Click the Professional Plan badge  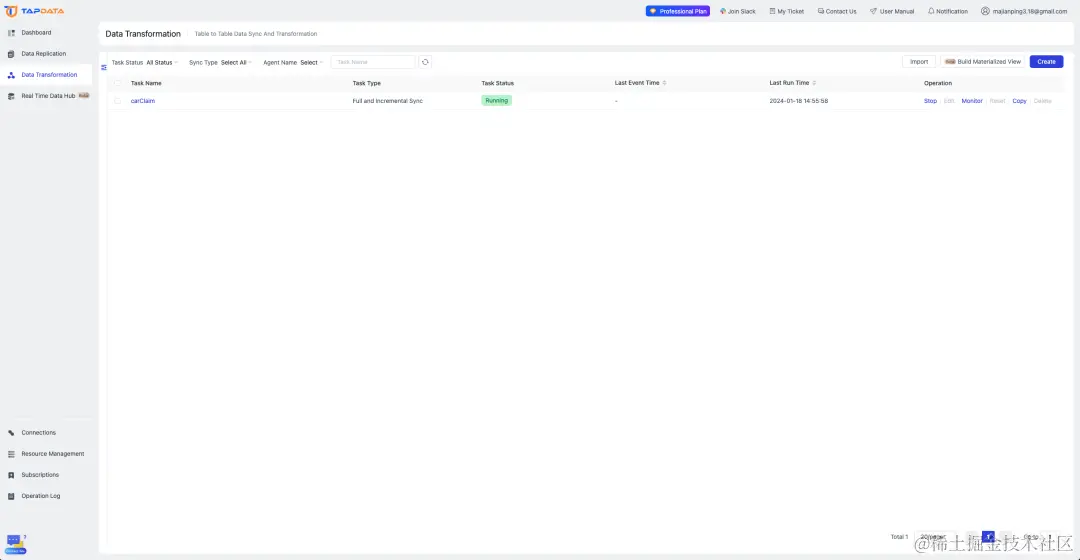(x=678, y=11)
